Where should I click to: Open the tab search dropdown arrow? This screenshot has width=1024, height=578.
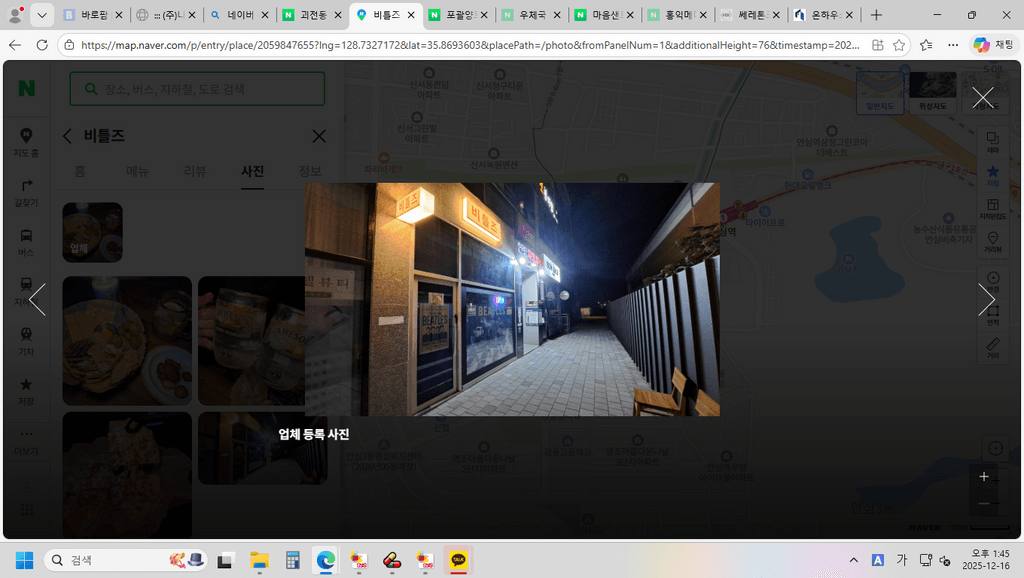[x=42, y=14]
